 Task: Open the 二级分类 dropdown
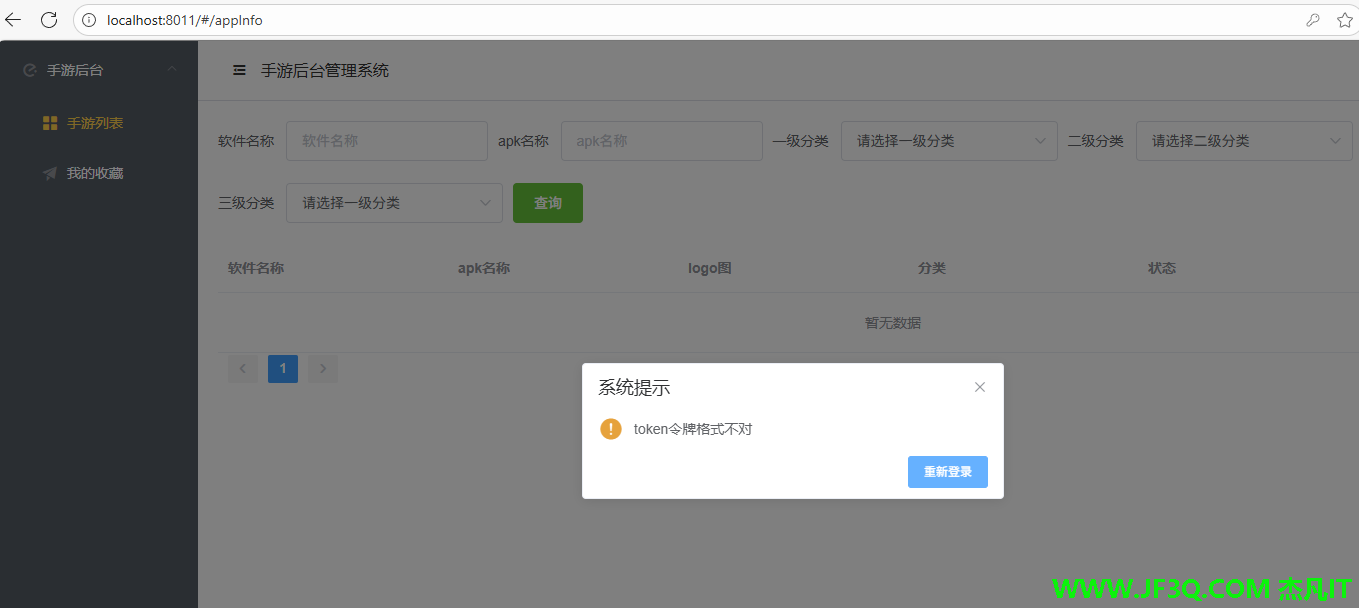coord(1243,141)
